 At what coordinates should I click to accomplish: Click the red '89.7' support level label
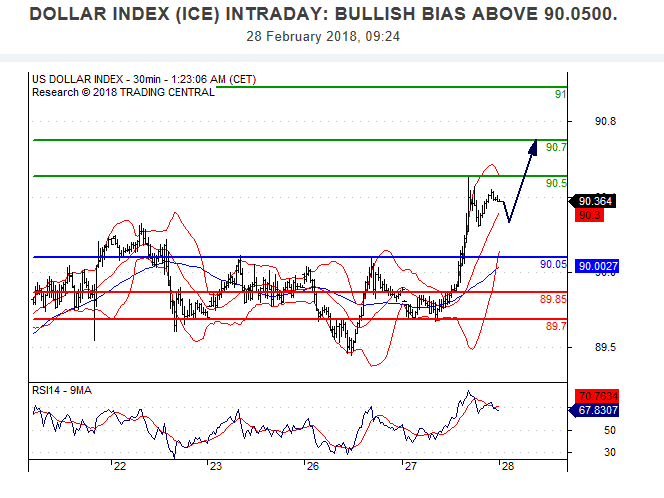[x=556, y=326]
